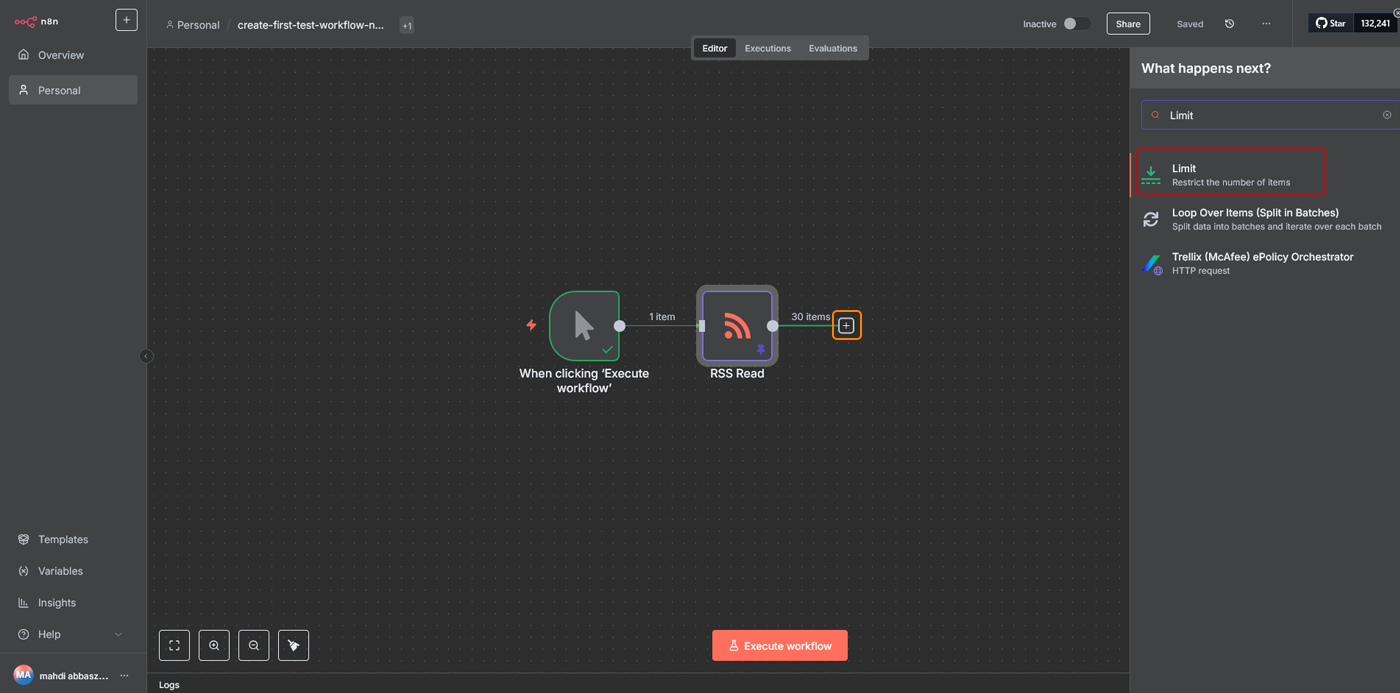
Task: Click the Share button
Action: tap(1127, 24)
